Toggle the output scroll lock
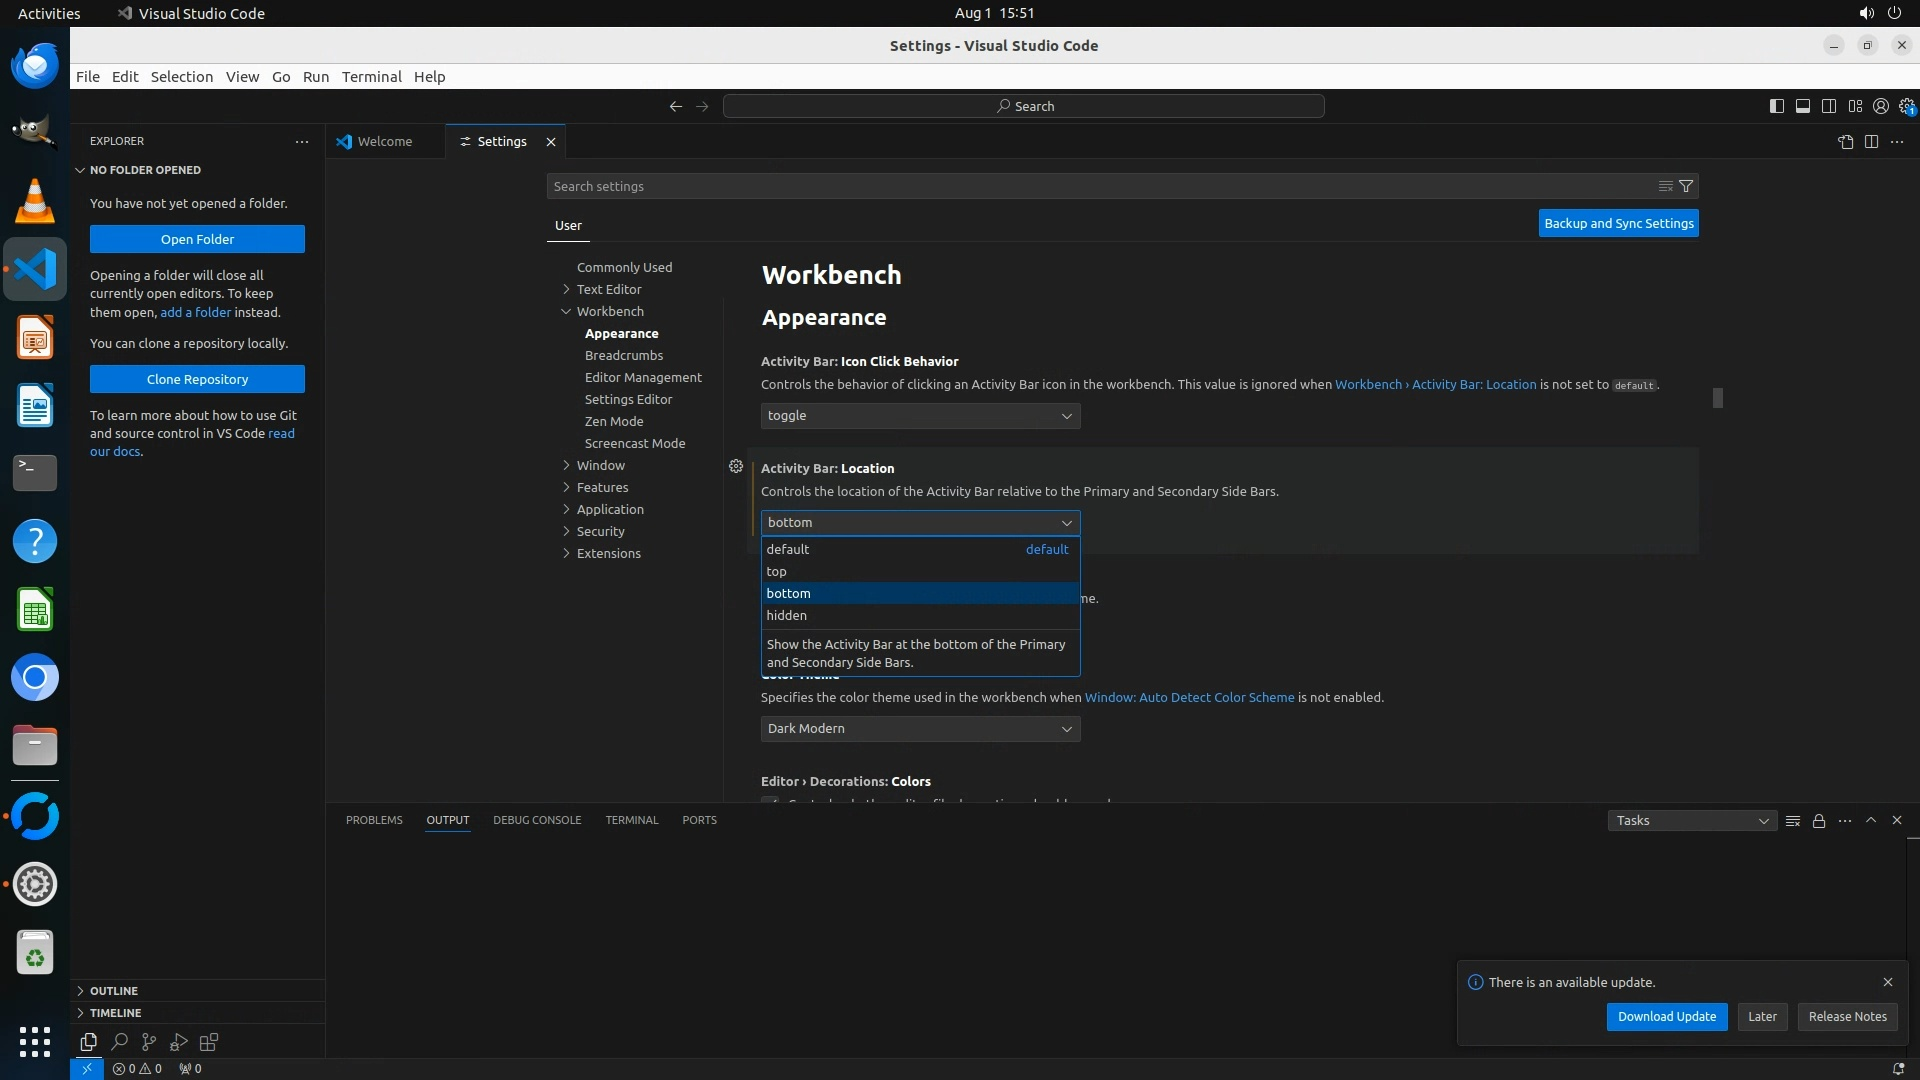 pos(1819,821)
